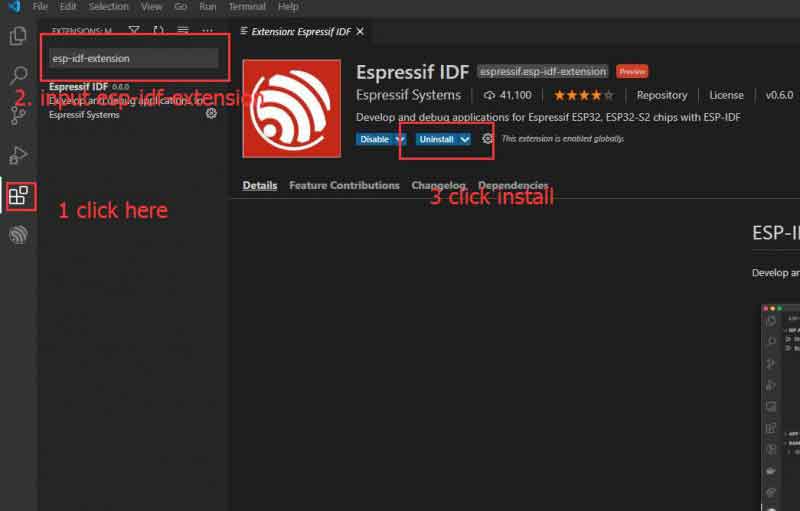Refresh the extensions list
This screenshot has height=511, width=800.
point(158,31)
